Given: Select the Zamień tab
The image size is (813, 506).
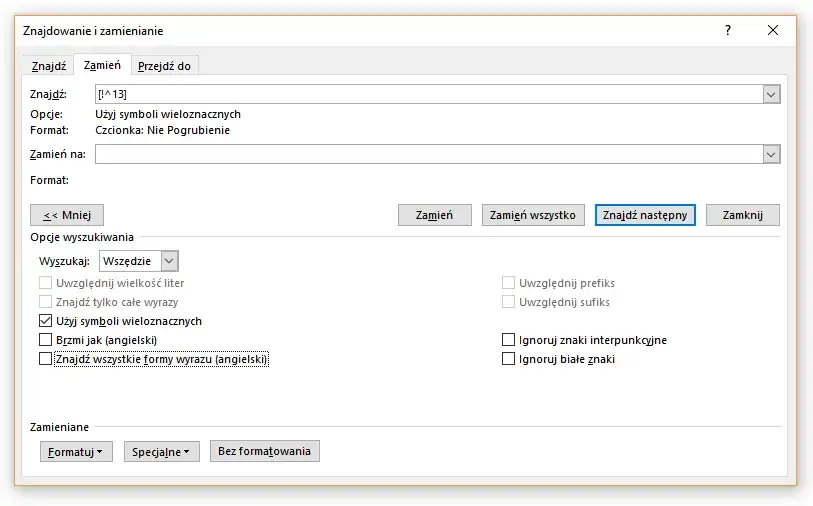Looking at the screenshot, I should 103,65.
